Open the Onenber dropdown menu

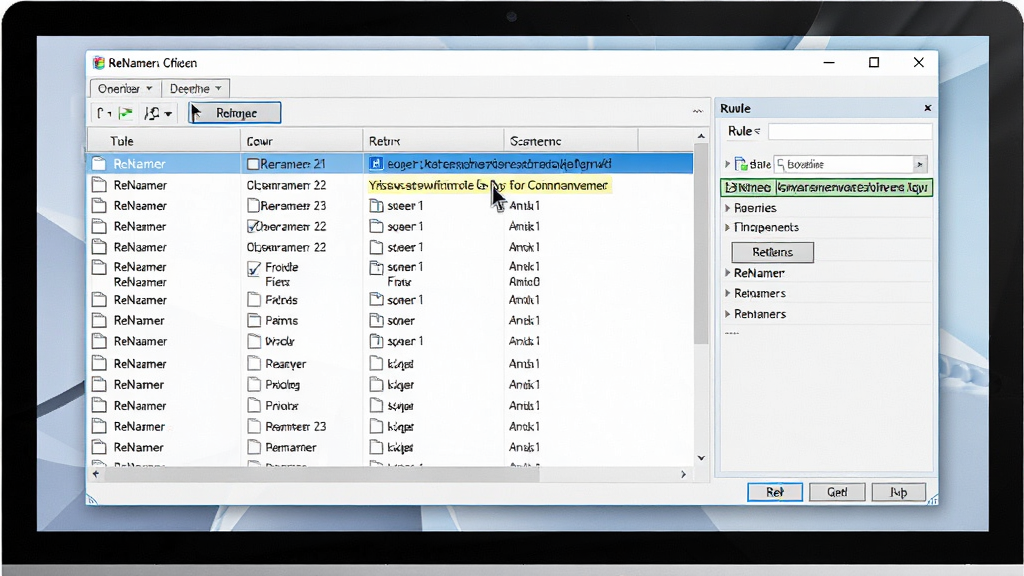125,88
